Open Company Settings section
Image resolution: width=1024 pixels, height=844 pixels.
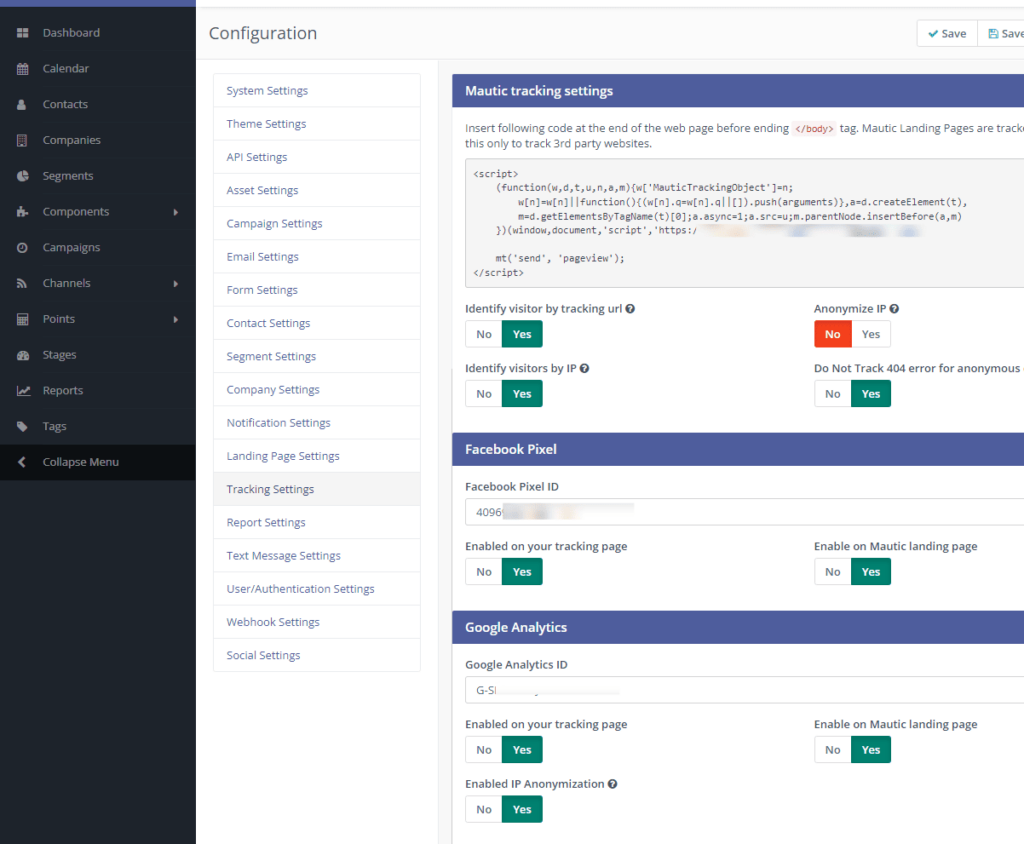click(x=317, y=389)
